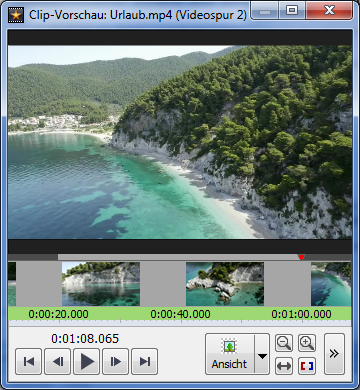360x390 pixels.
Task: Jump to clip end
Action: (x=145, y=362)
